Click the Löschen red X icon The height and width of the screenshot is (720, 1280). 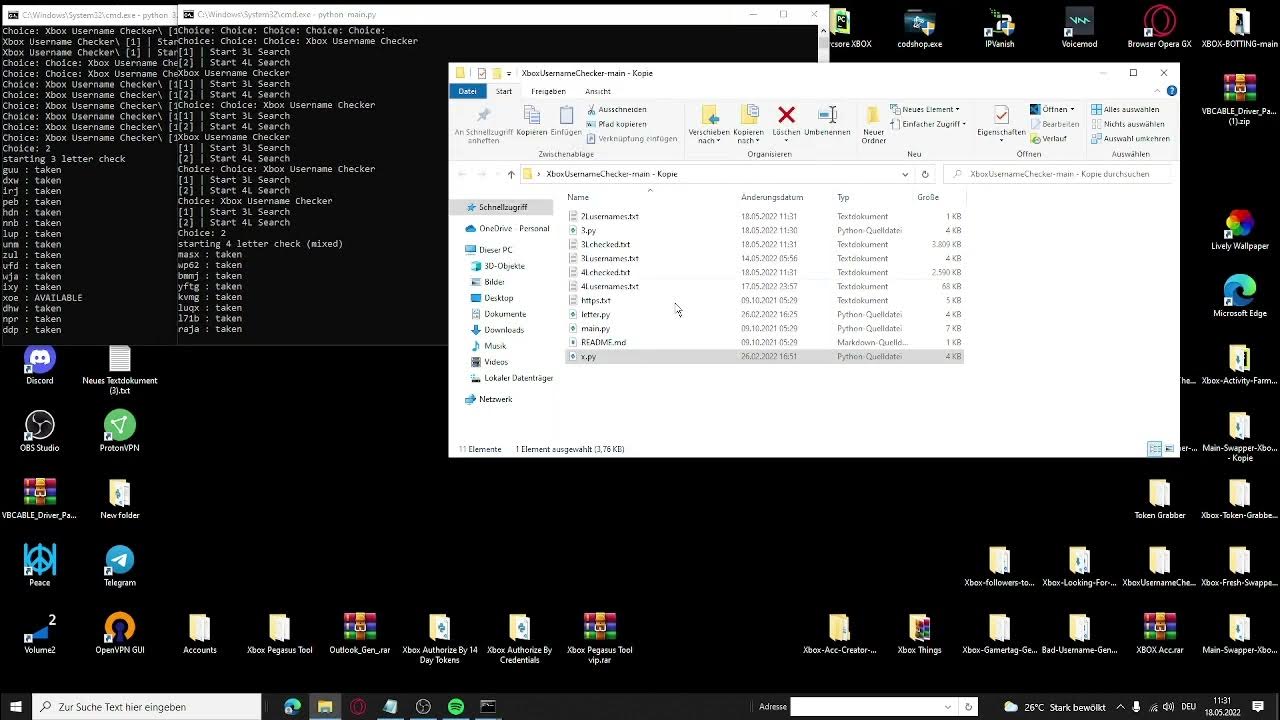pyautogui.click(x=786, y=114)
